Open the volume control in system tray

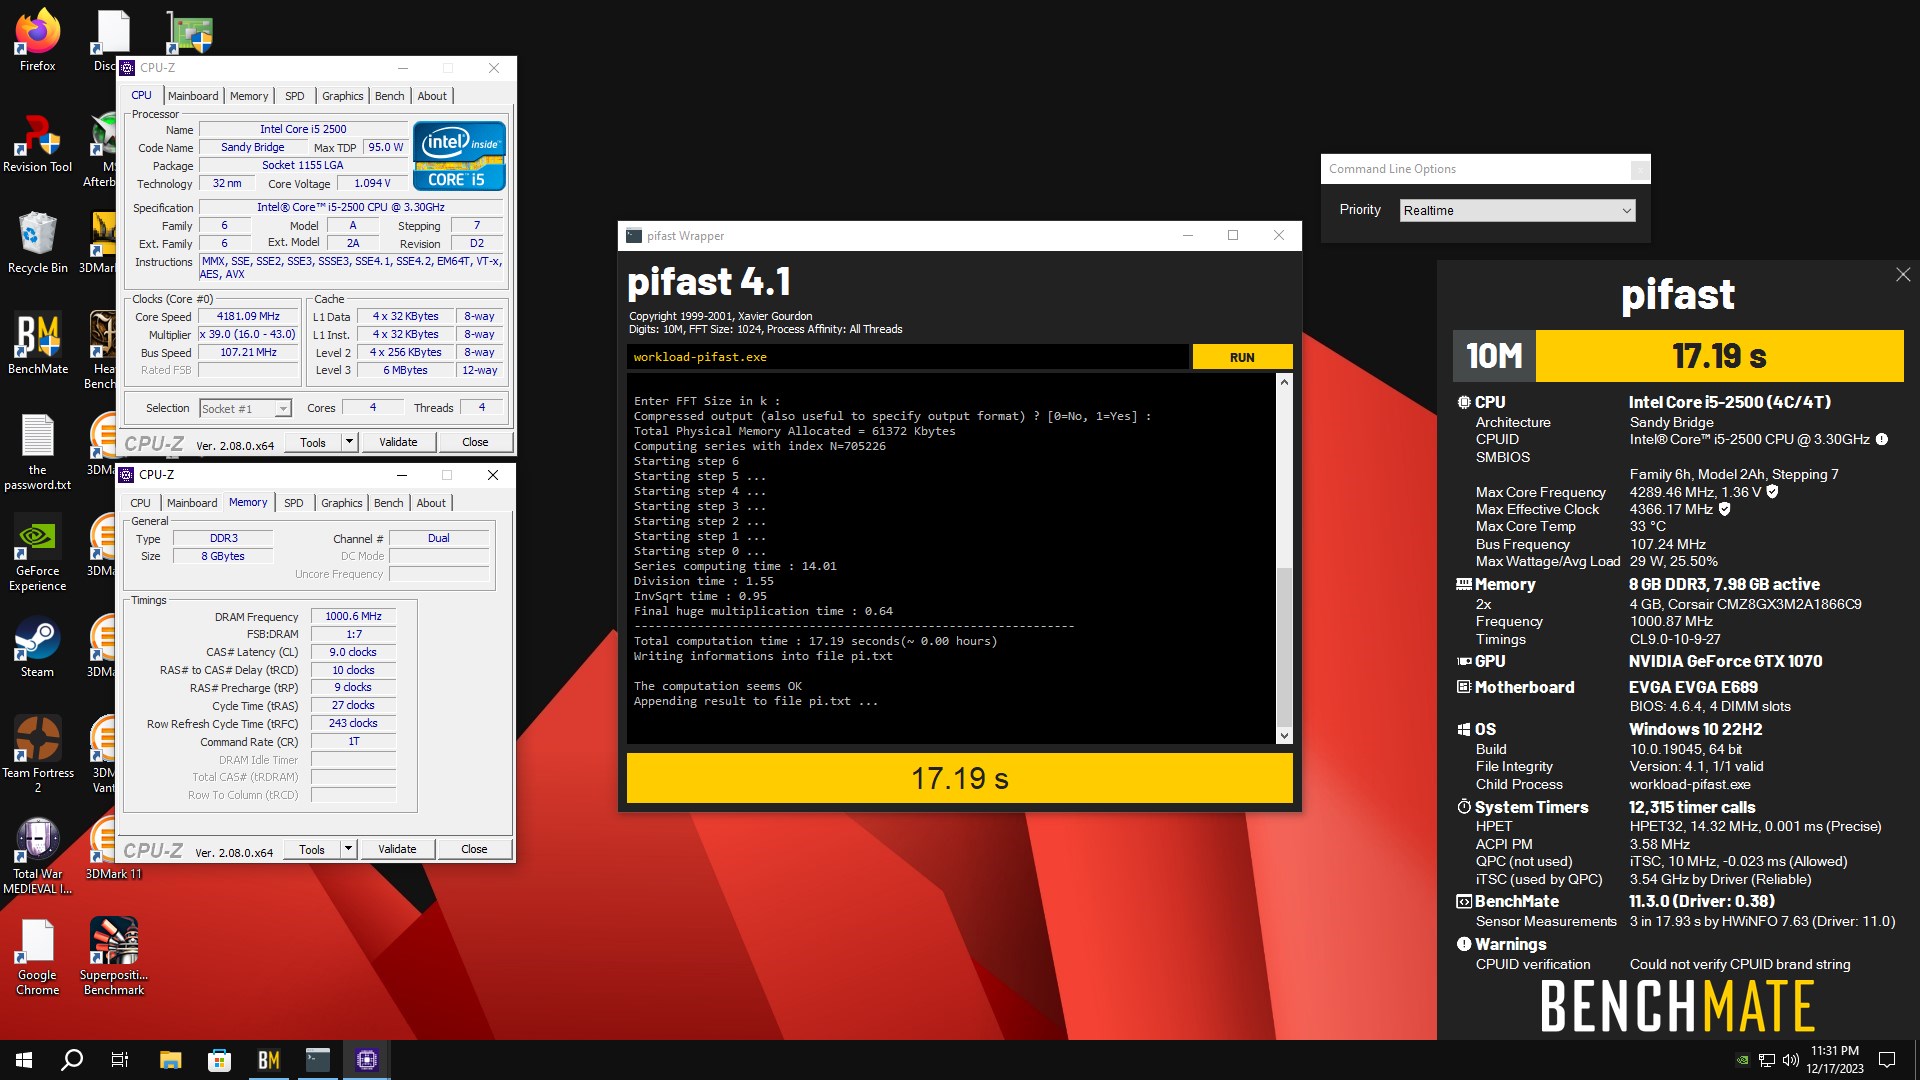[1790, 1060]
